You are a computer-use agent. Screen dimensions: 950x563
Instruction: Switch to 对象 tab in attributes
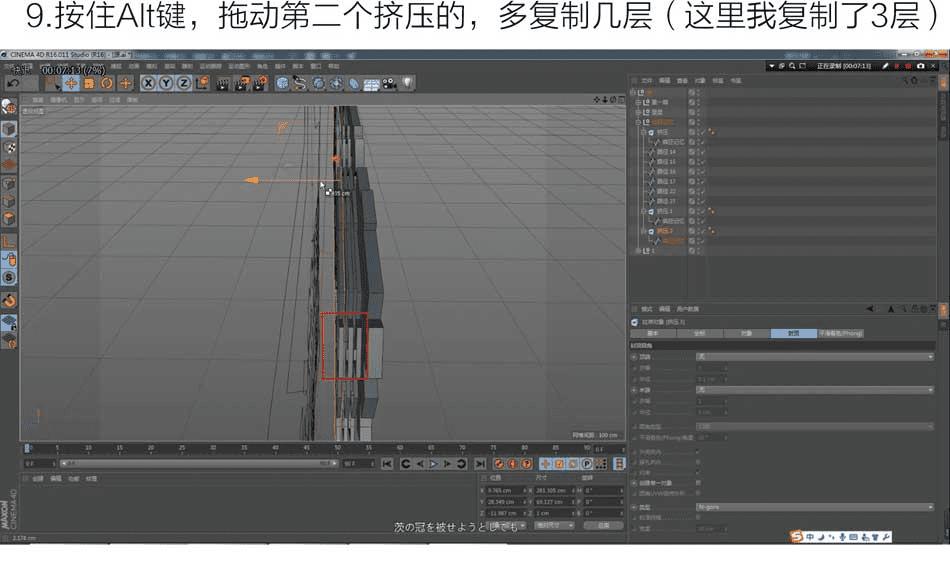746,333
